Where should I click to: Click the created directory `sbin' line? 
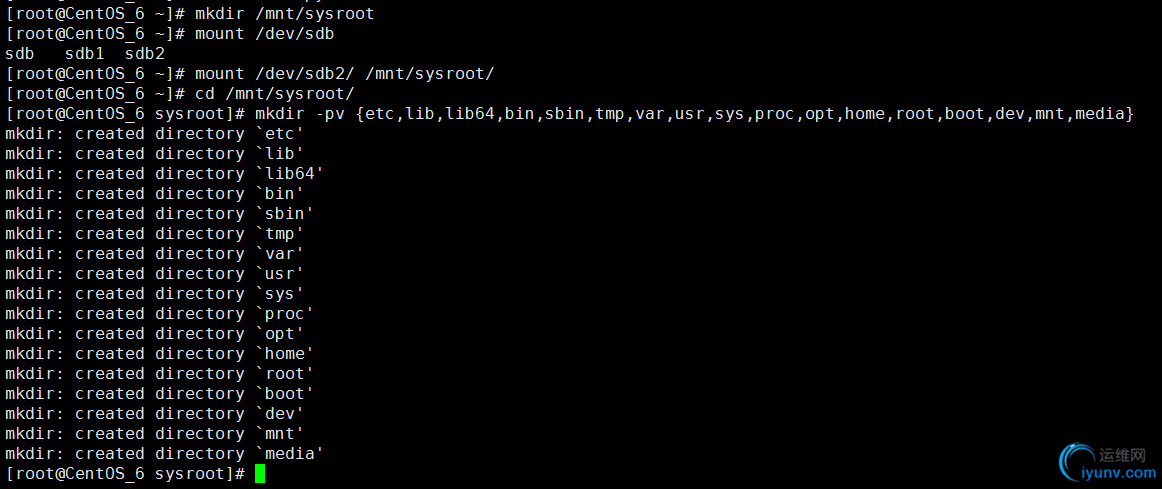pos(159,214)
